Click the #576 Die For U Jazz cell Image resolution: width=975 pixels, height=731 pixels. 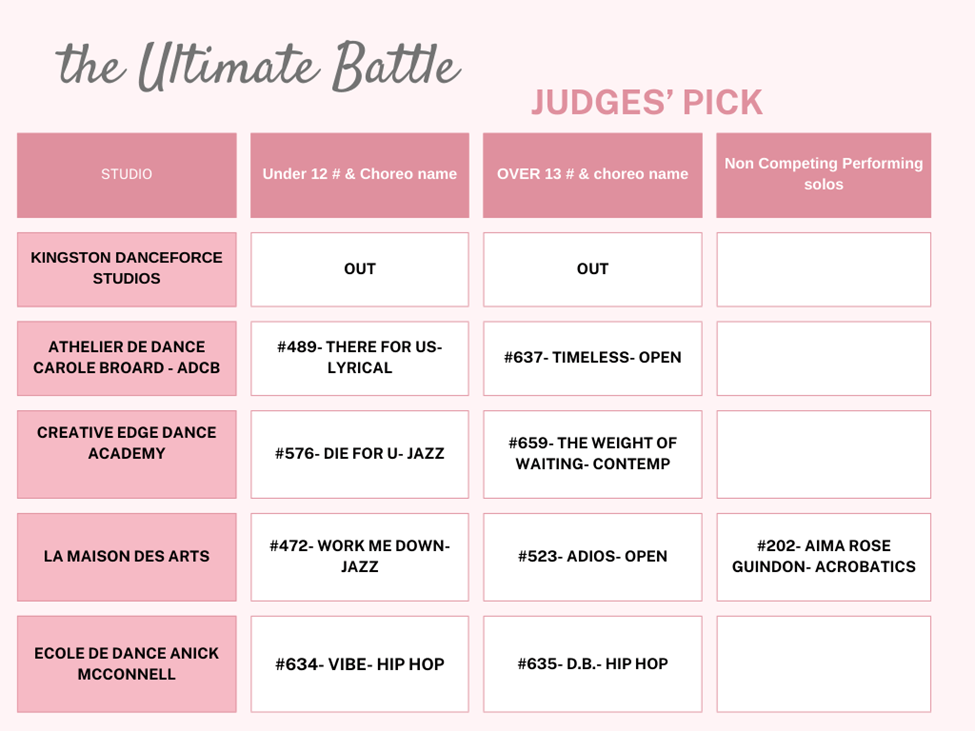pos(359,453)
